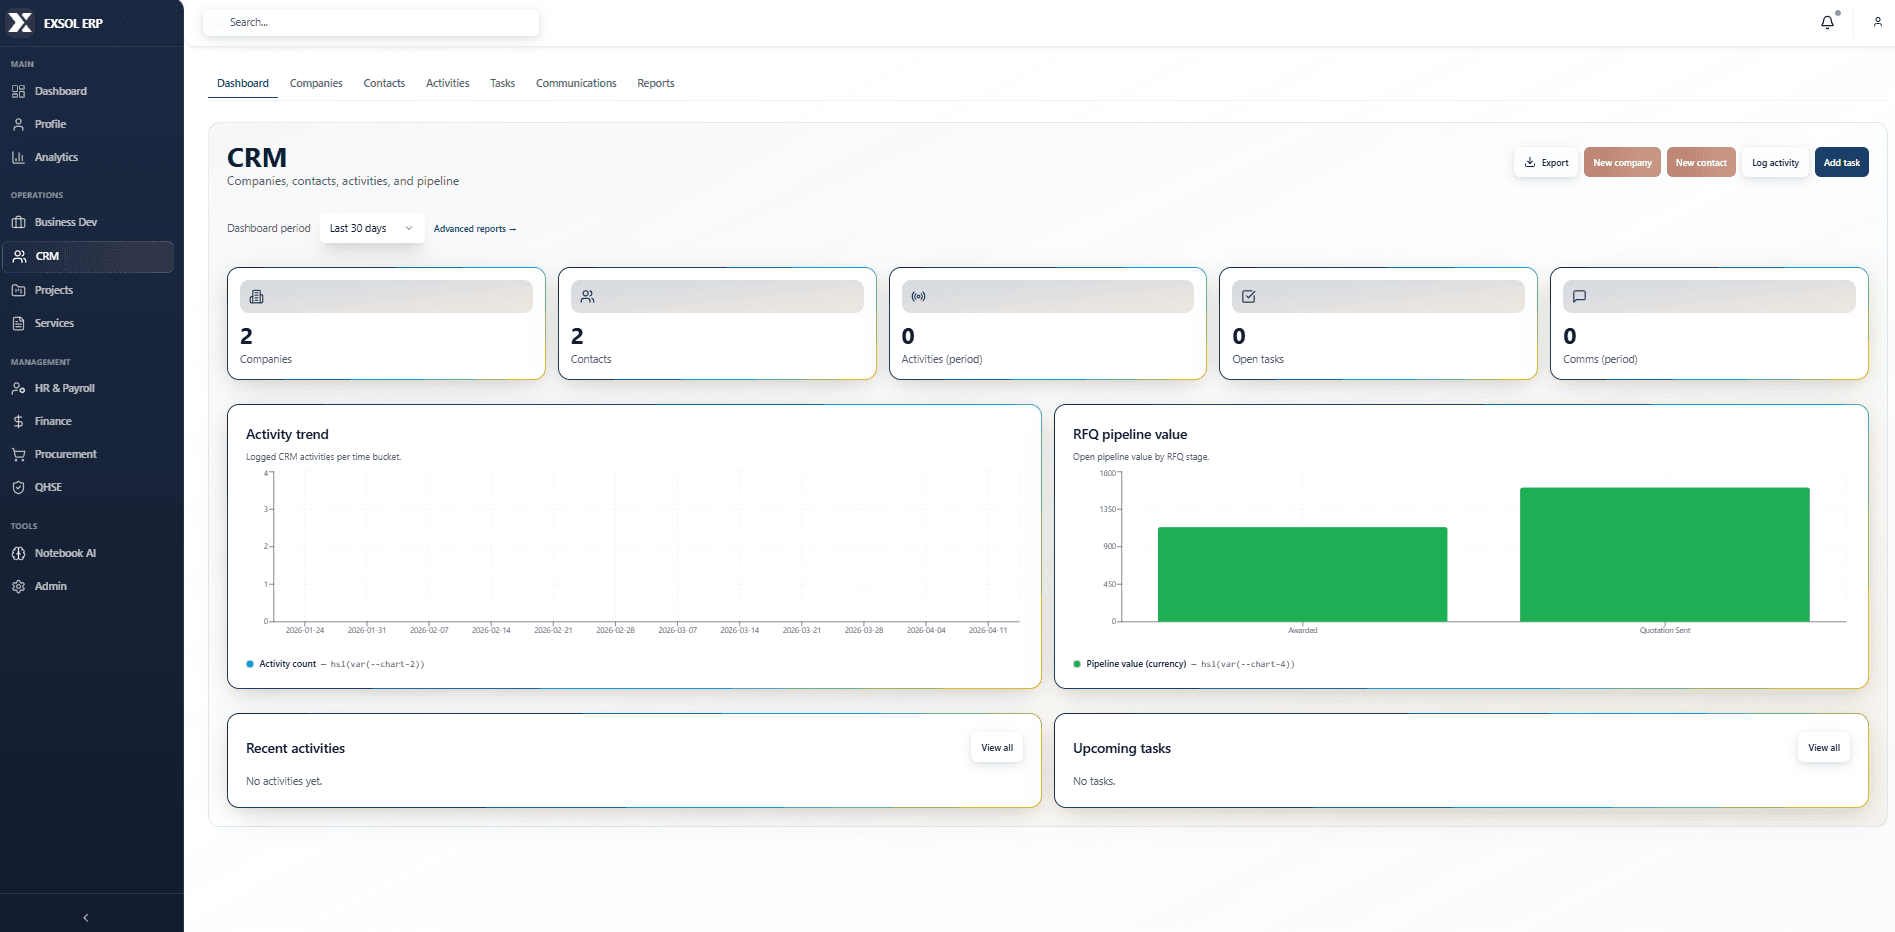The width and height of the screenshot is (1895, 932).
Task: Click the 'Activities (period)' card label
Action: [x=942, y=359]
